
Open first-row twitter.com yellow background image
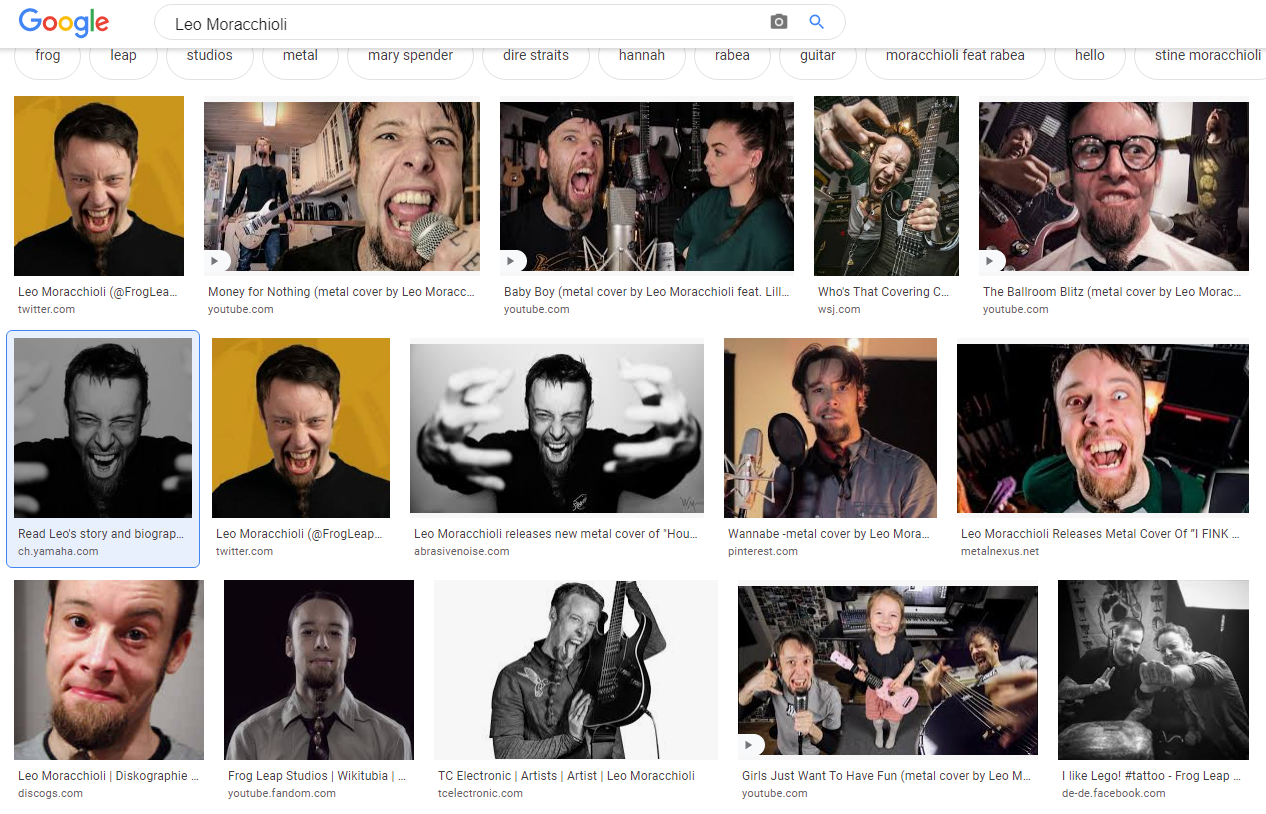point(99,186)
